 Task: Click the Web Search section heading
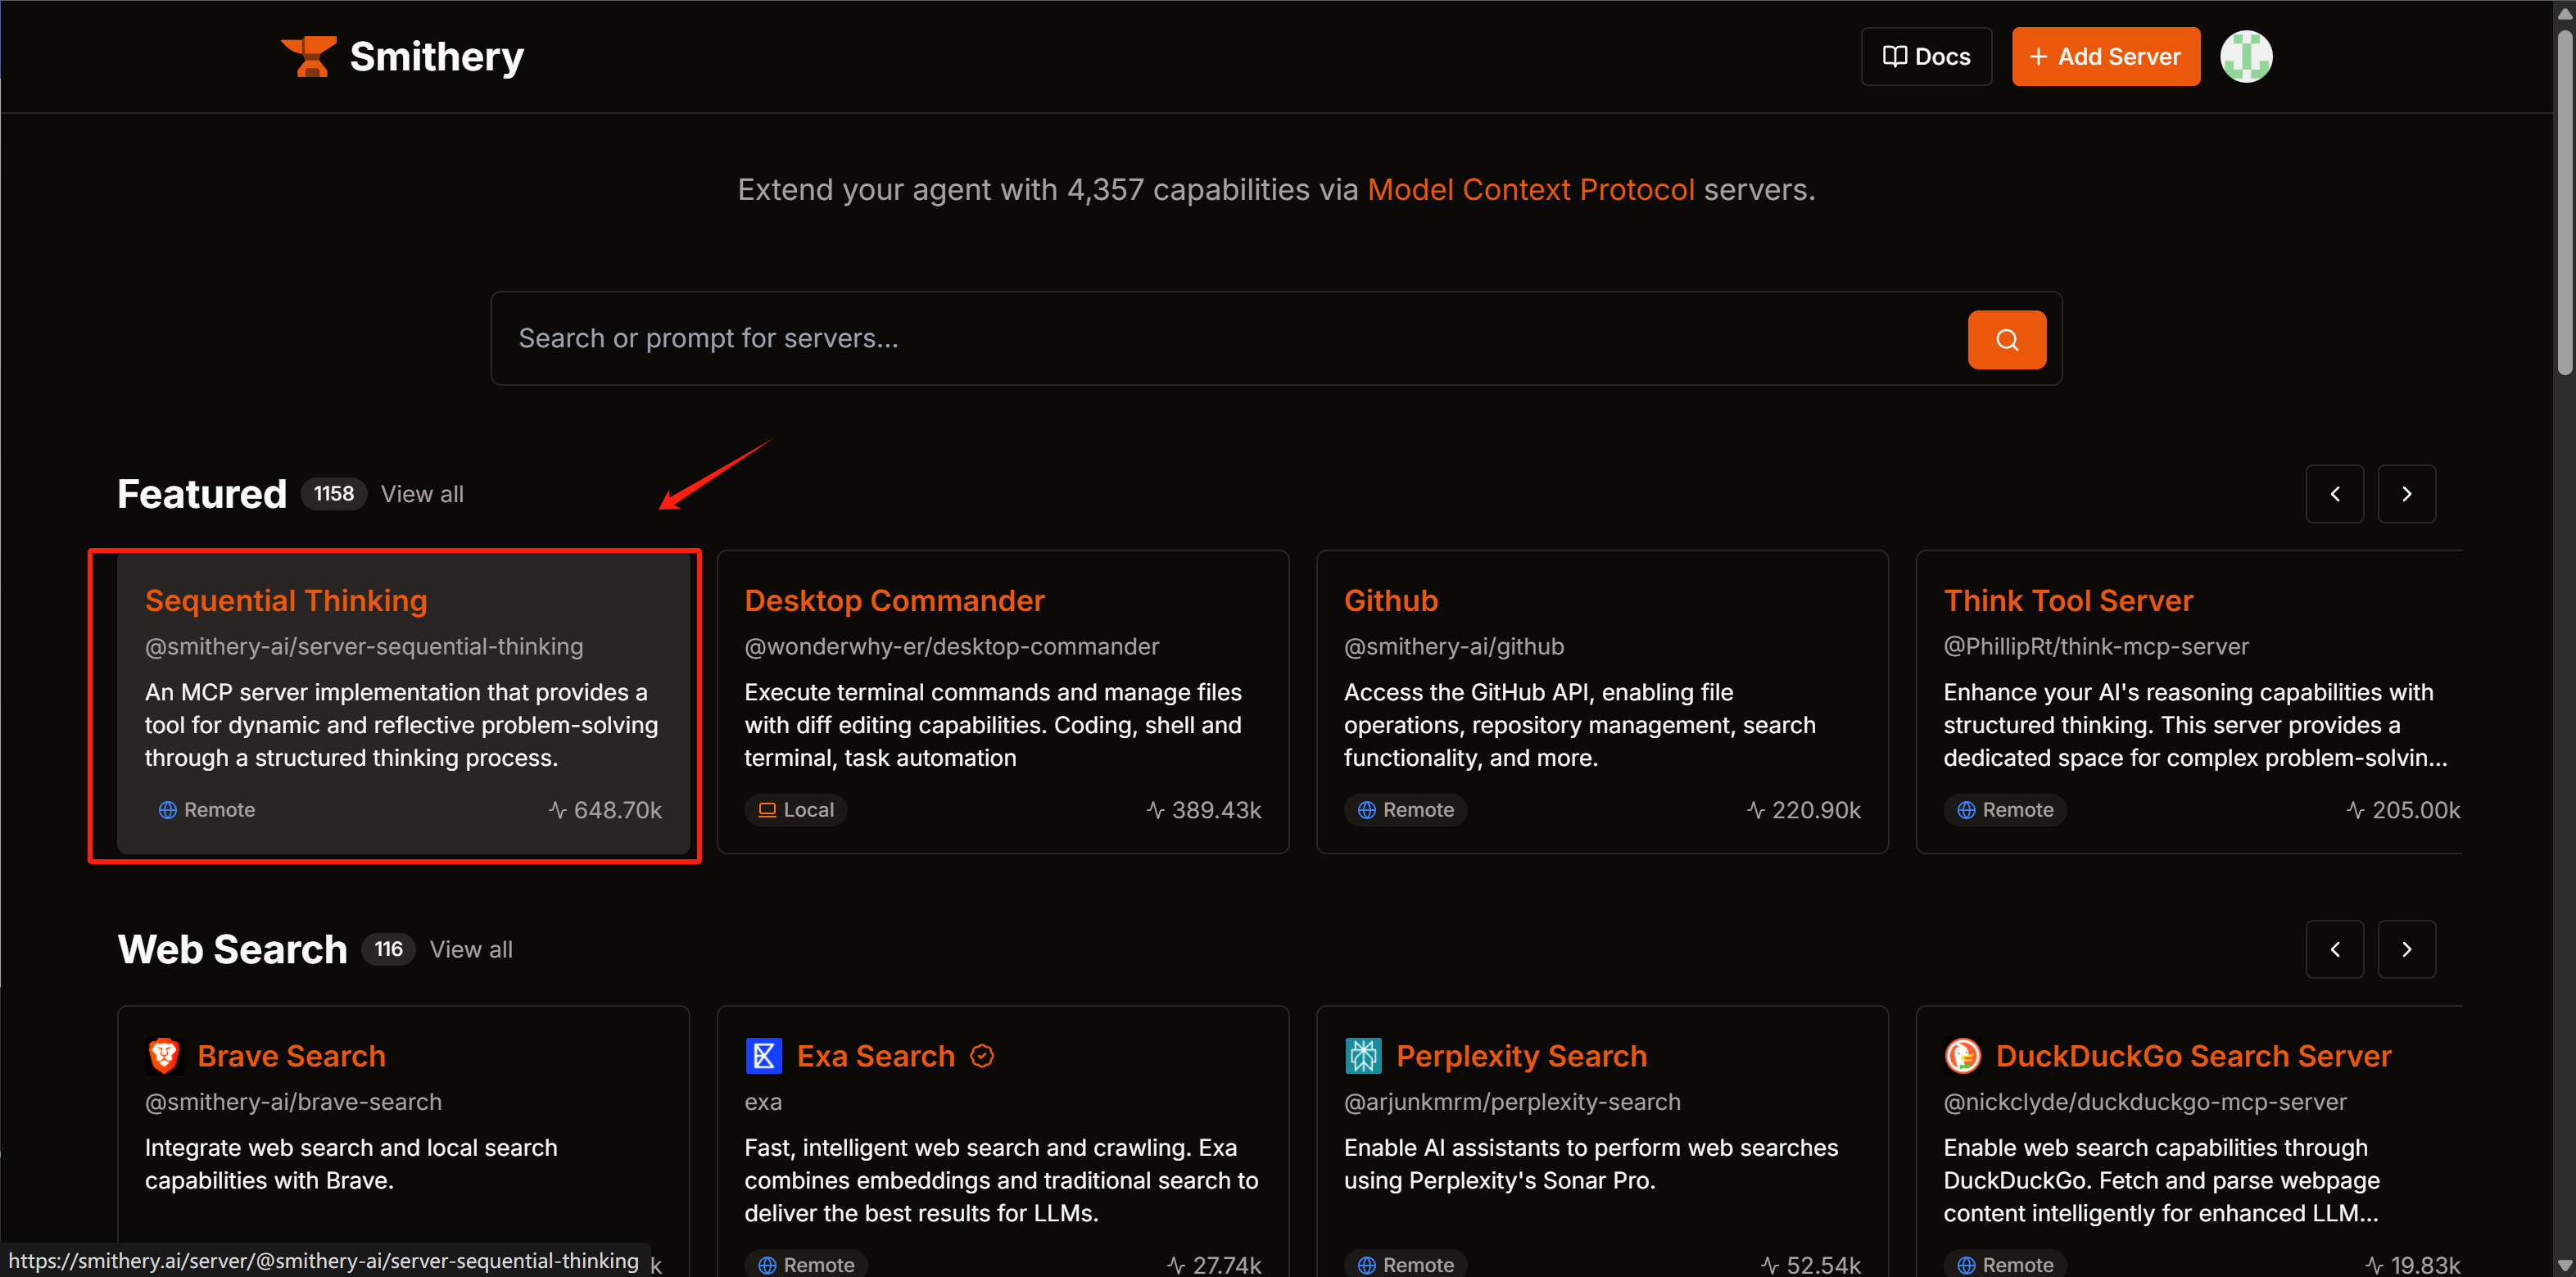click(232, 949)
